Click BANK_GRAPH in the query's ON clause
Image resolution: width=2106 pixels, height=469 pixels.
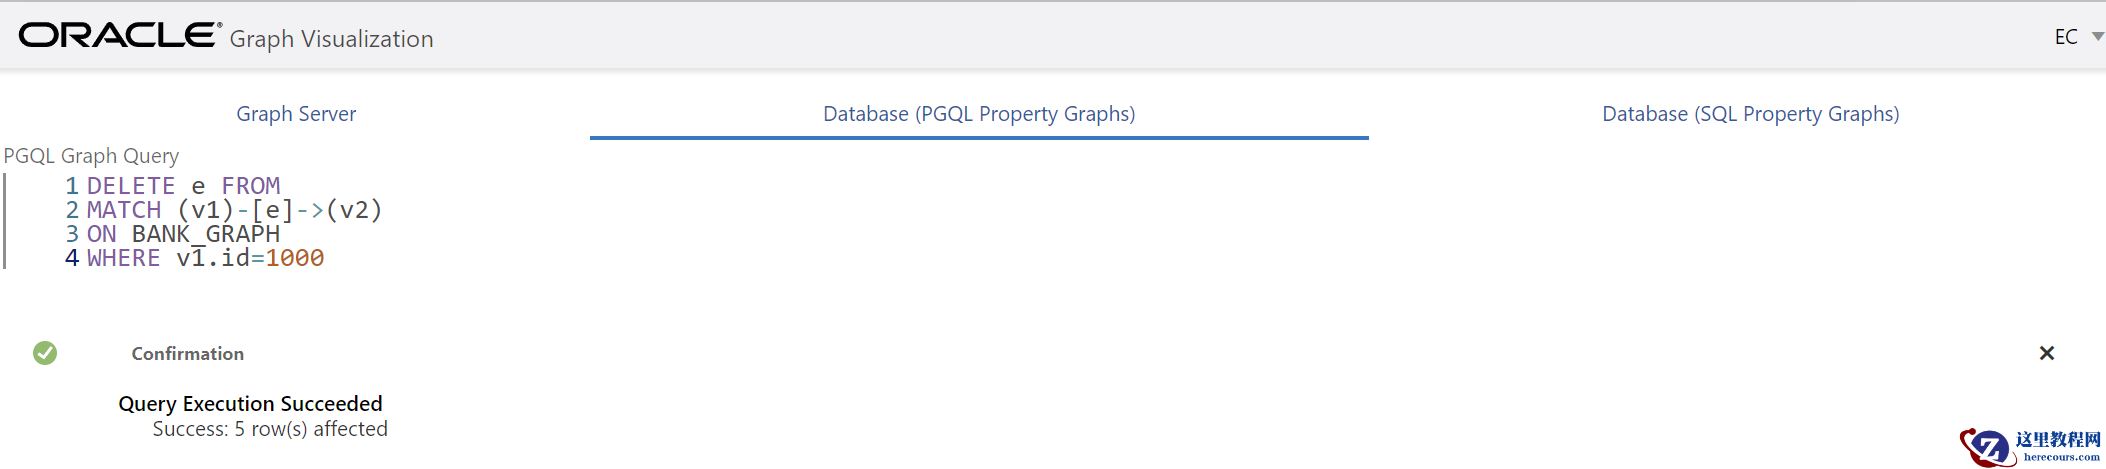(205, 234)
